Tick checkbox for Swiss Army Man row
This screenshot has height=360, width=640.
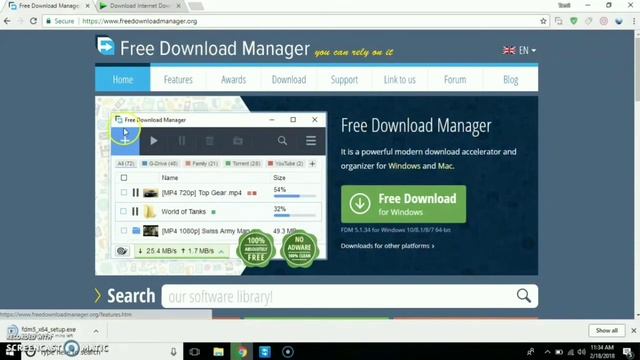(x=124, y=231)
